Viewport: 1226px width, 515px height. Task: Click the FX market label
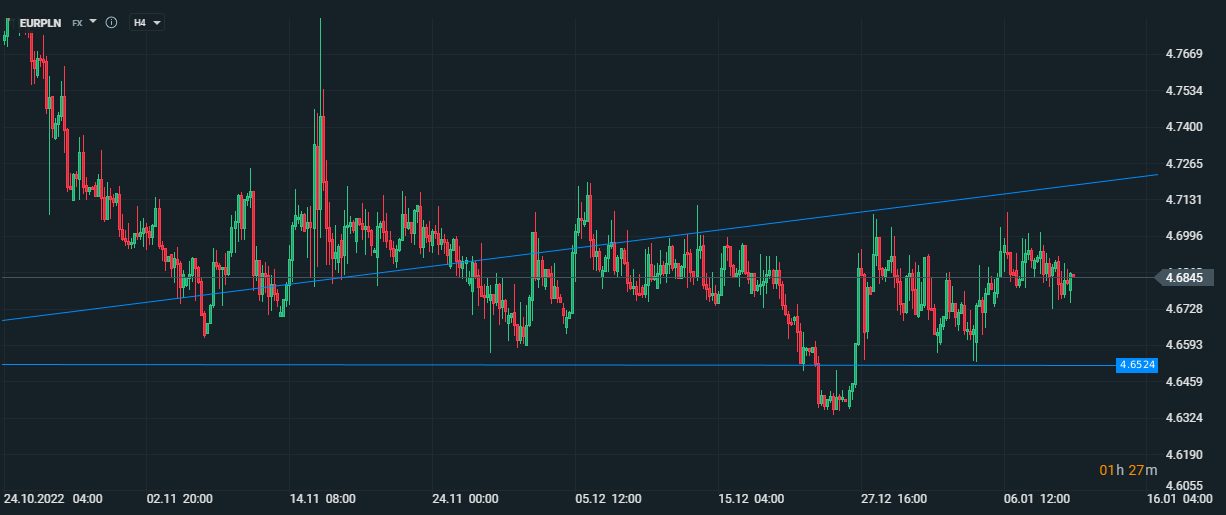(77, 22)
